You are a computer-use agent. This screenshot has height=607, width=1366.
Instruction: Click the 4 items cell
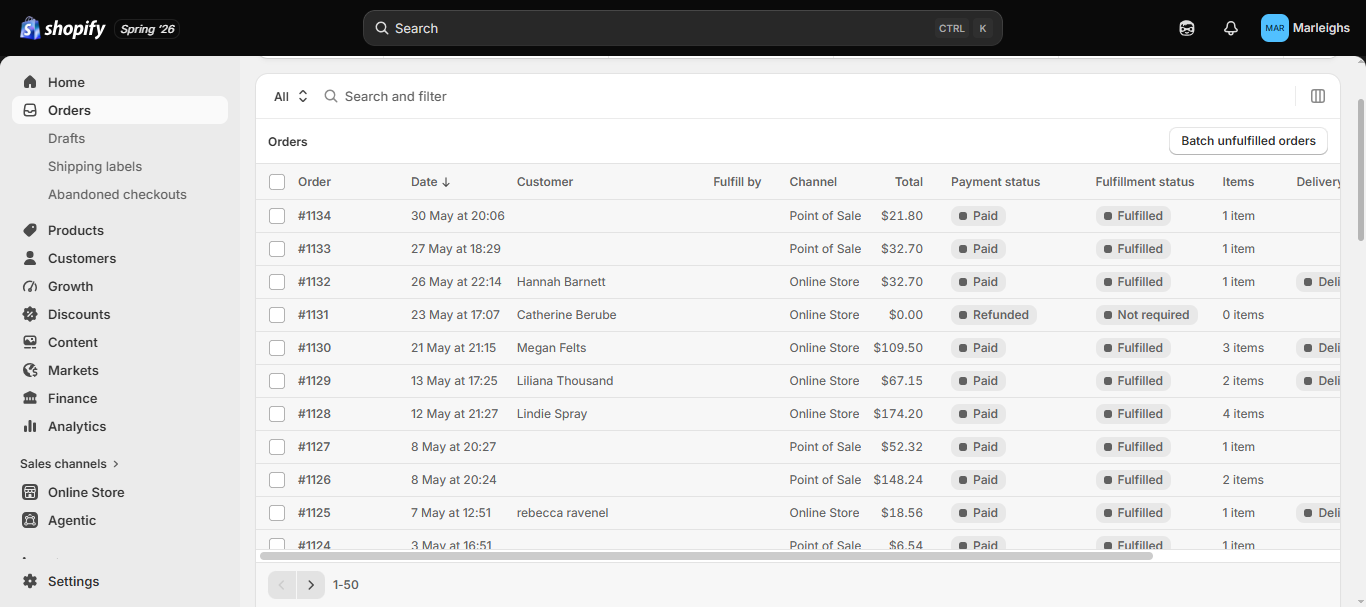click(1243, 414)
